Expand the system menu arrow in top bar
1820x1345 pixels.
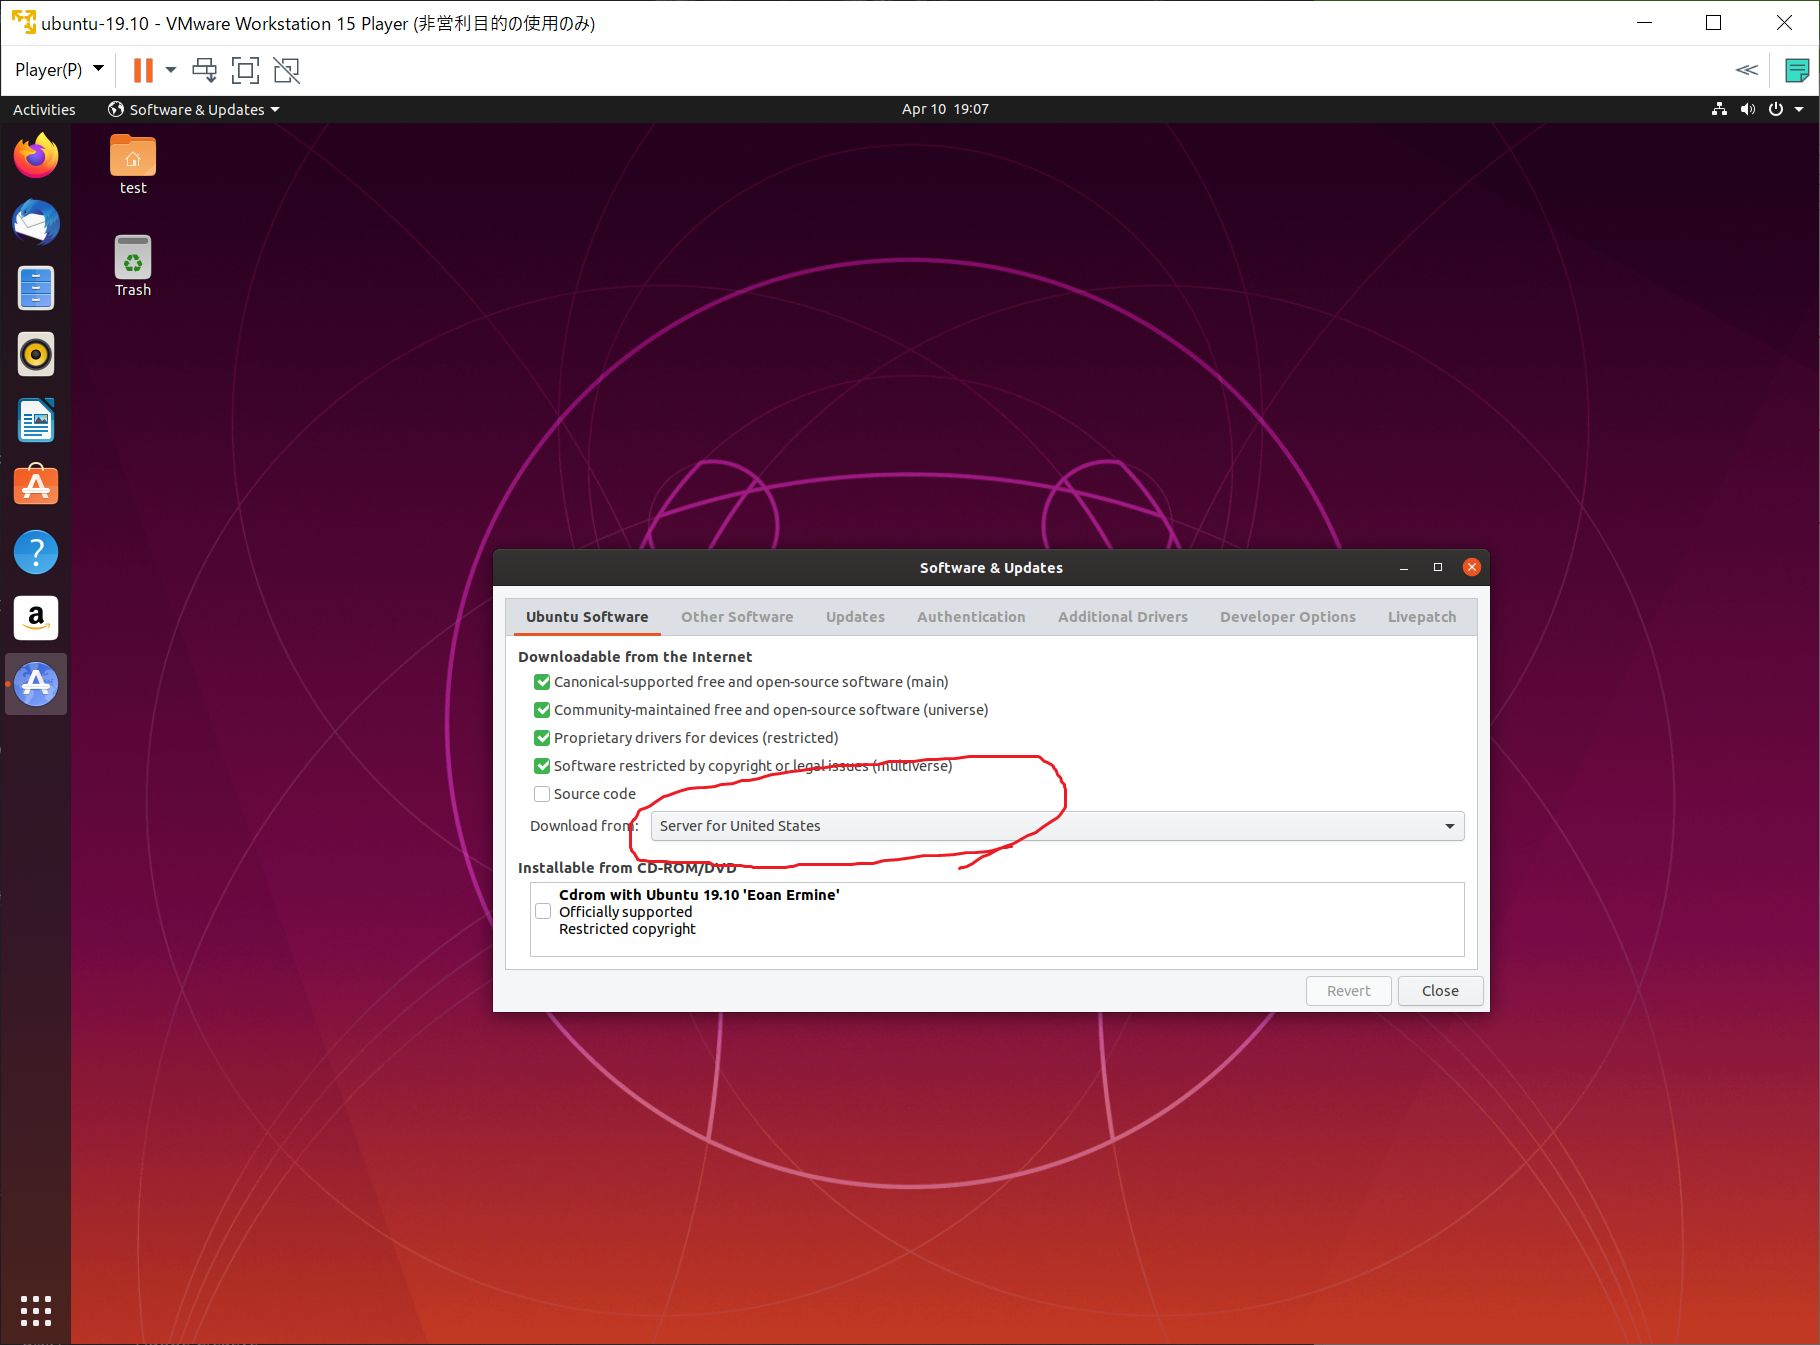[1799, 109]
